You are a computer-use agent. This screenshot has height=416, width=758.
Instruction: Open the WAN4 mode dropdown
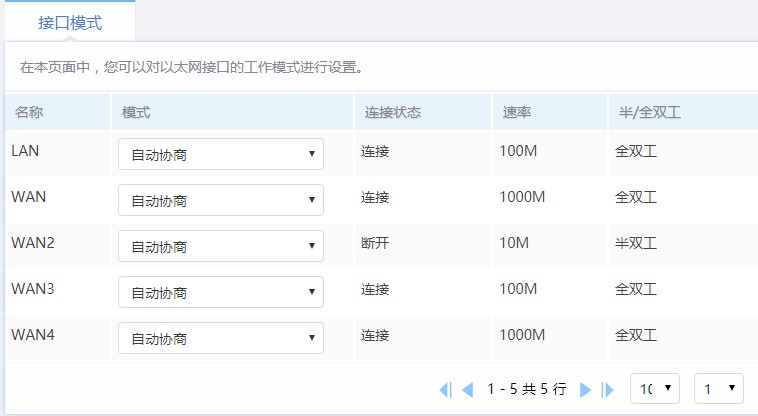[220, 338]
